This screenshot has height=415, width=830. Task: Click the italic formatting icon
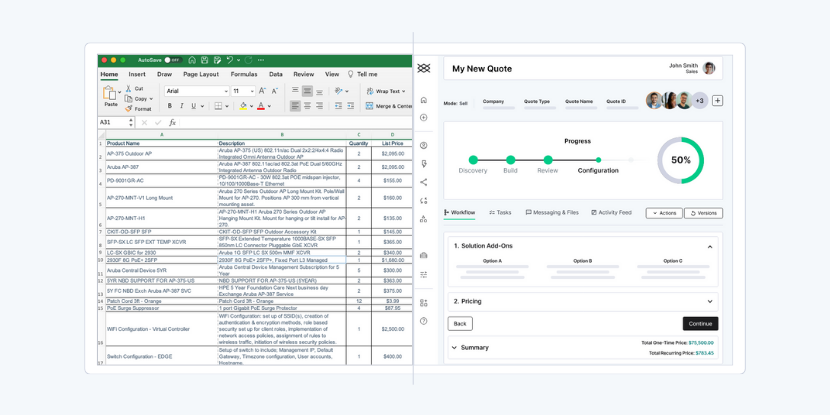pyautogui.click(x=182, y=106)
